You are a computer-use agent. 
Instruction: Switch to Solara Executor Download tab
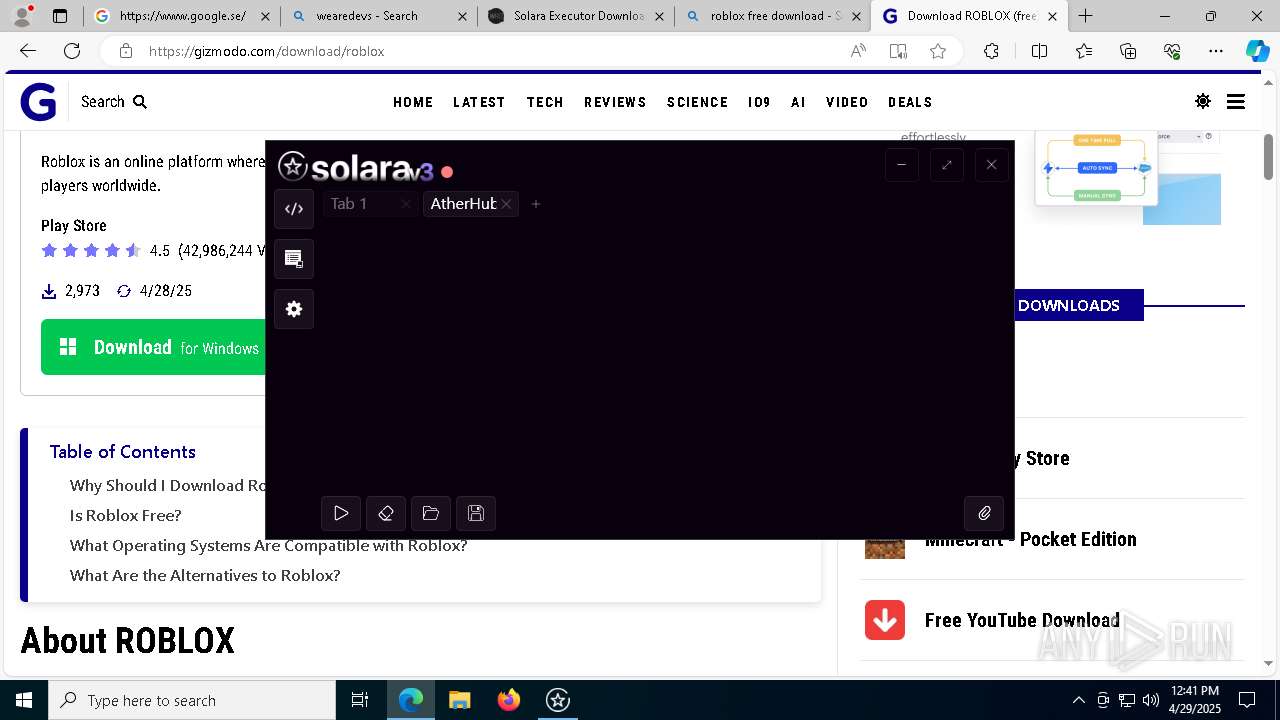pyautogui.click(x=575, y=16)
